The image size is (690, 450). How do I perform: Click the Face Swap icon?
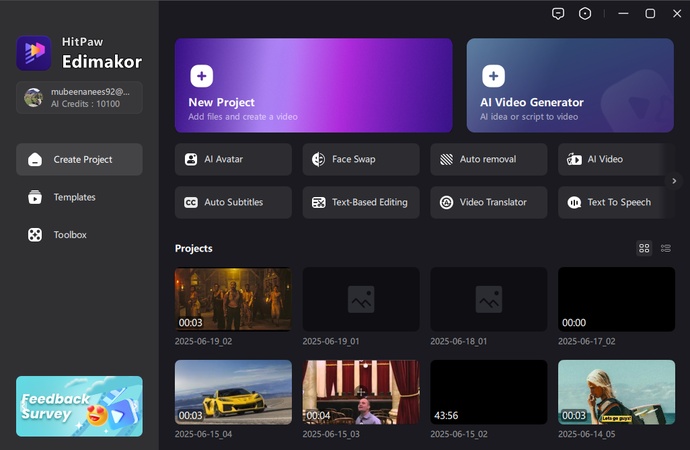point(319,159)
